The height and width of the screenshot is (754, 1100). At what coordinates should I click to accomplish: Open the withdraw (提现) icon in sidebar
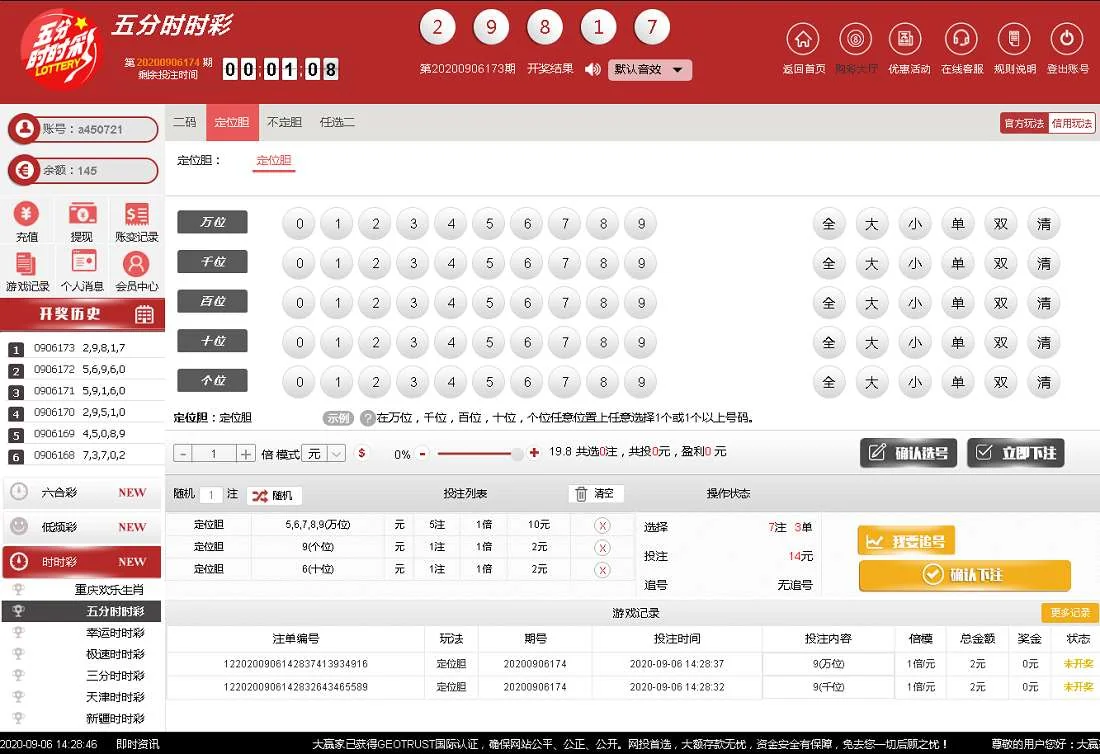pos(82,215)
